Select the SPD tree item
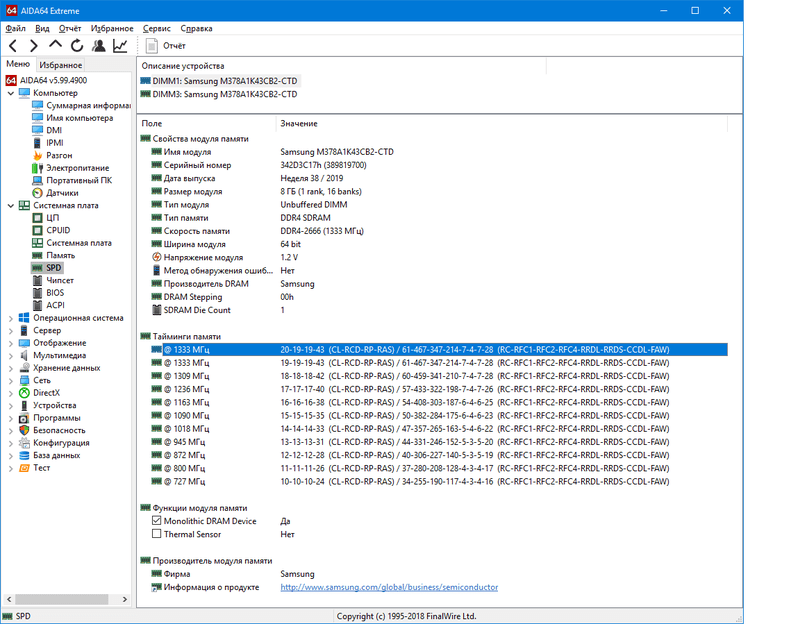 pos(47,268)
